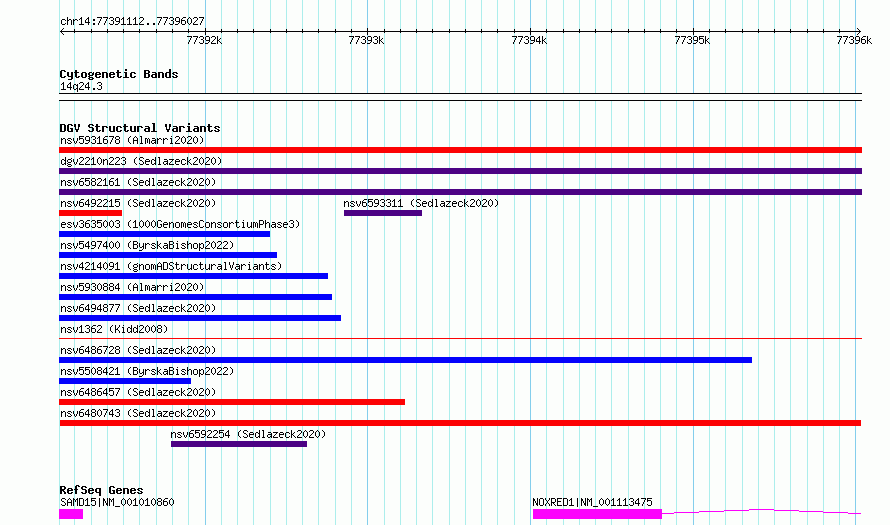Click the purple dgv2210n223 variant bar
Image resolution: width=890 pixels, height=525 pixels.
click(460, 171)
